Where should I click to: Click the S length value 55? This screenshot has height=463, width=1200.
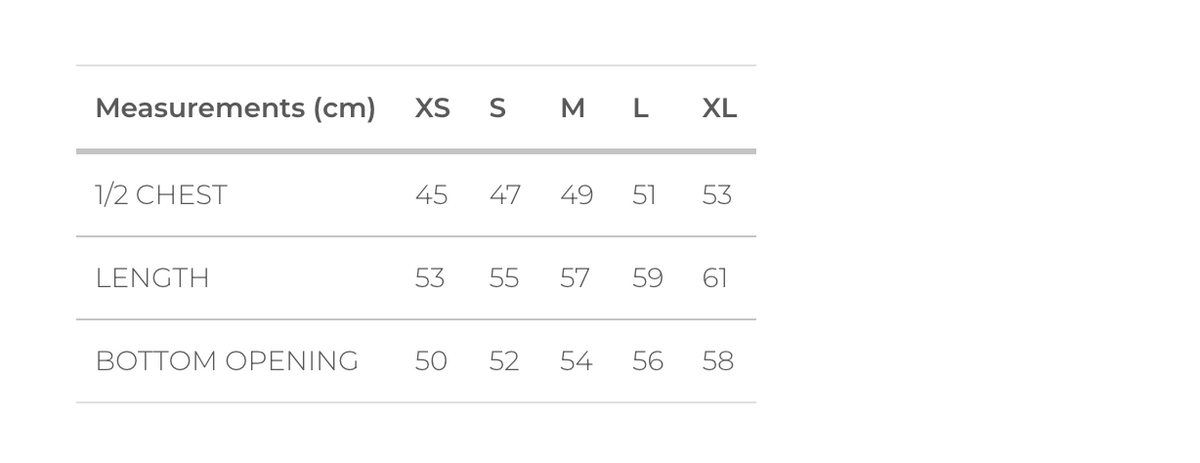click(504, 278)
